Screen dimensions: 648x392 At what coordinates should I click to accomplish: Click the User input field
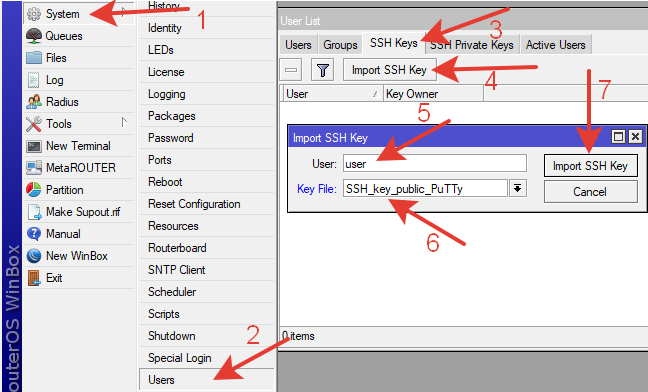435,164
